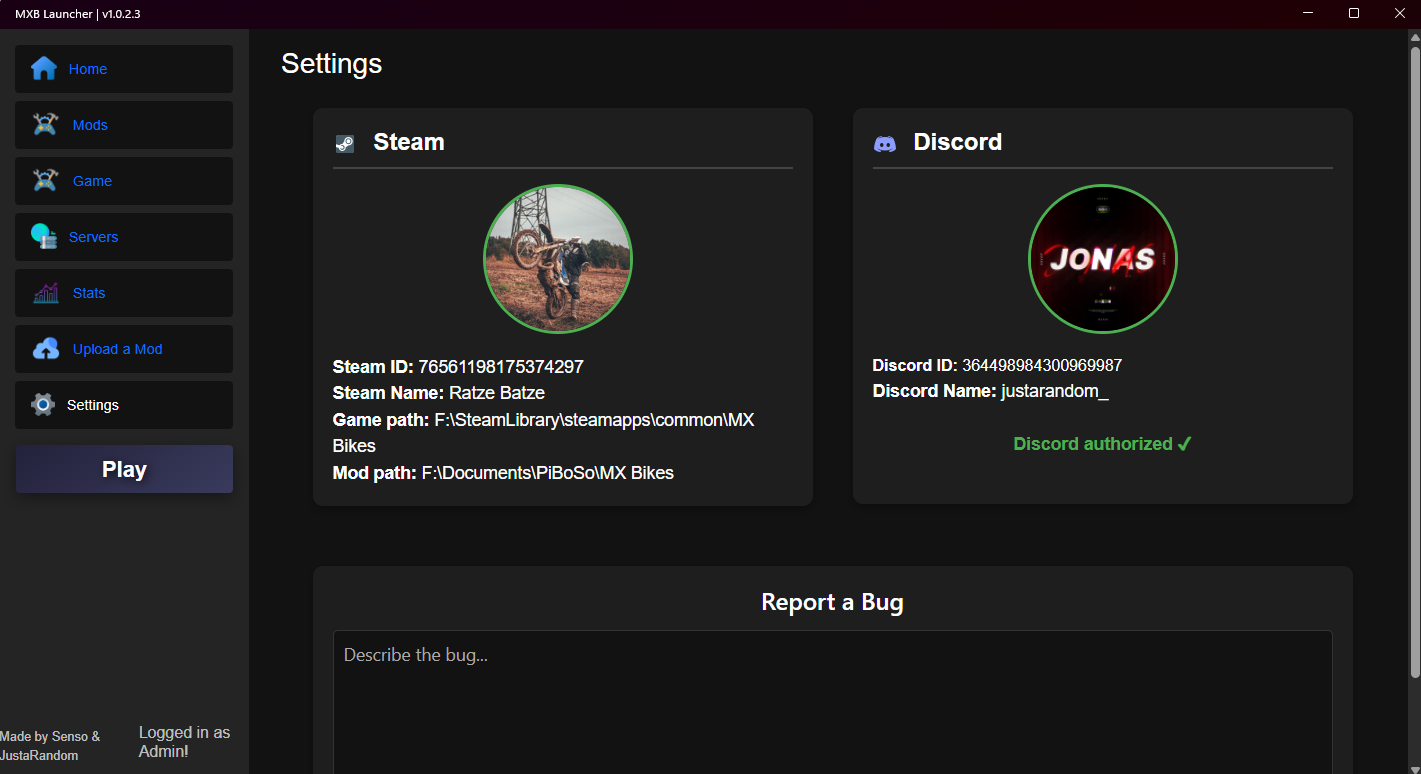
Task: Click the Upload a Mod cloud icon
Action: tap(45, 349)
